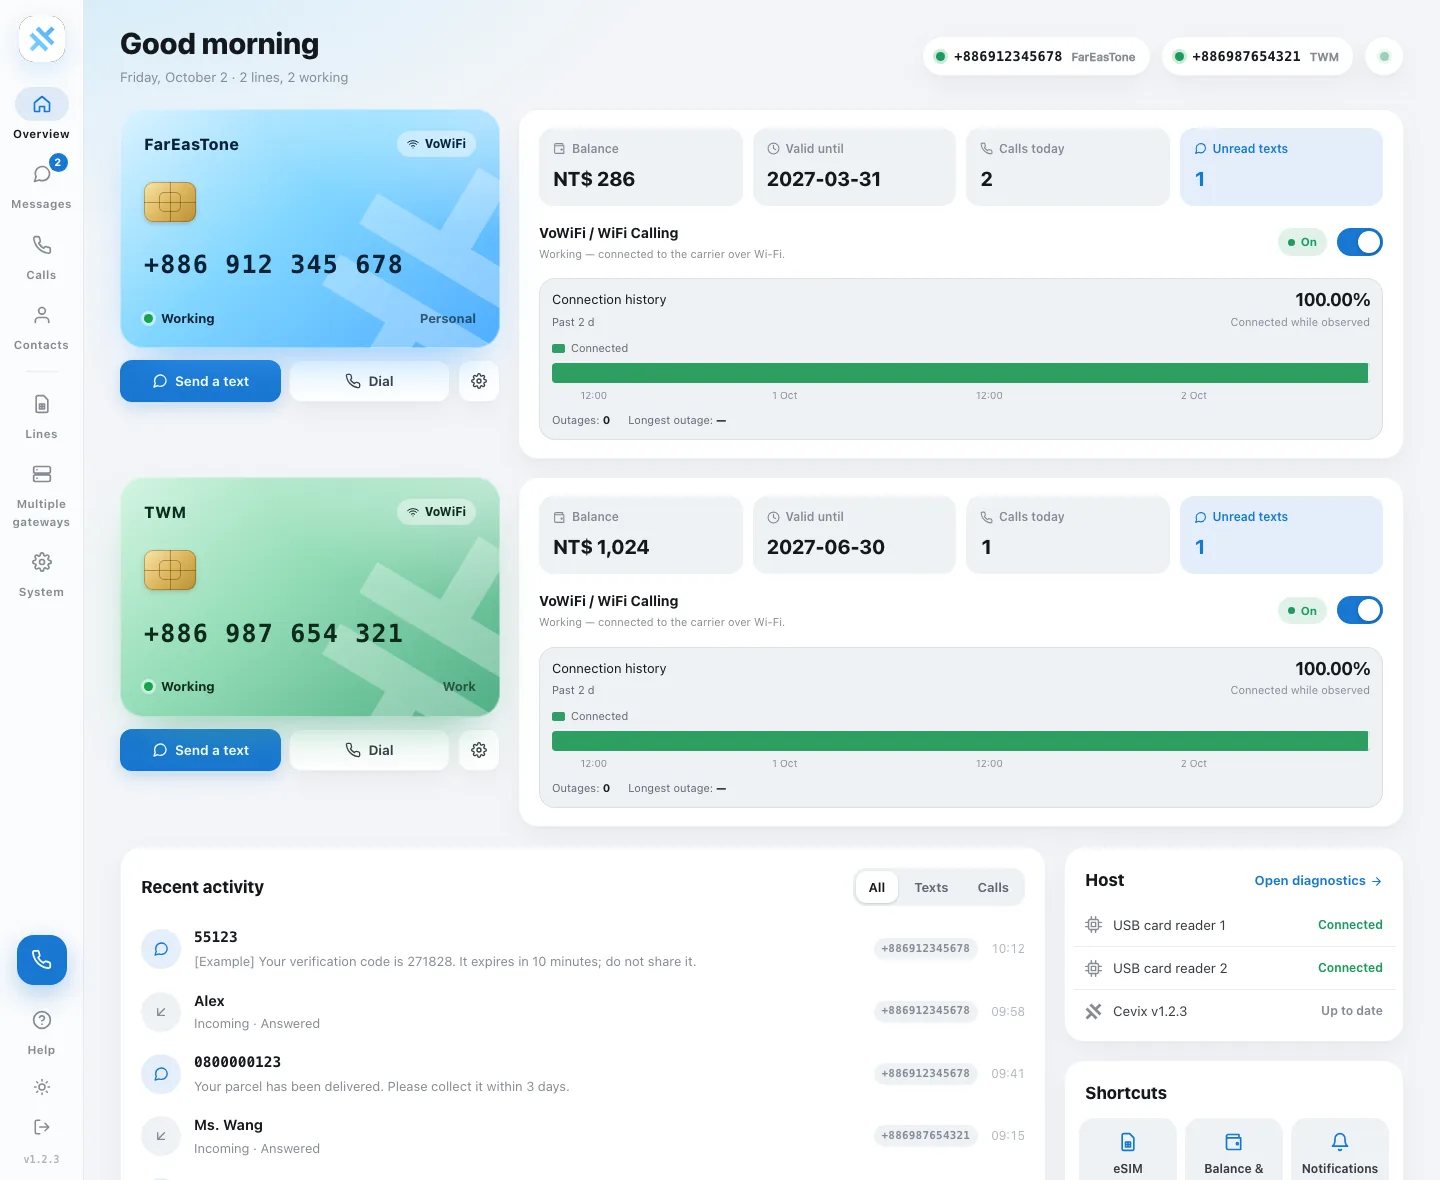Select the +886912345678 FarEasTone header chip
Viewport: 1440px width, 1180px height.
tap(1036, 57)
